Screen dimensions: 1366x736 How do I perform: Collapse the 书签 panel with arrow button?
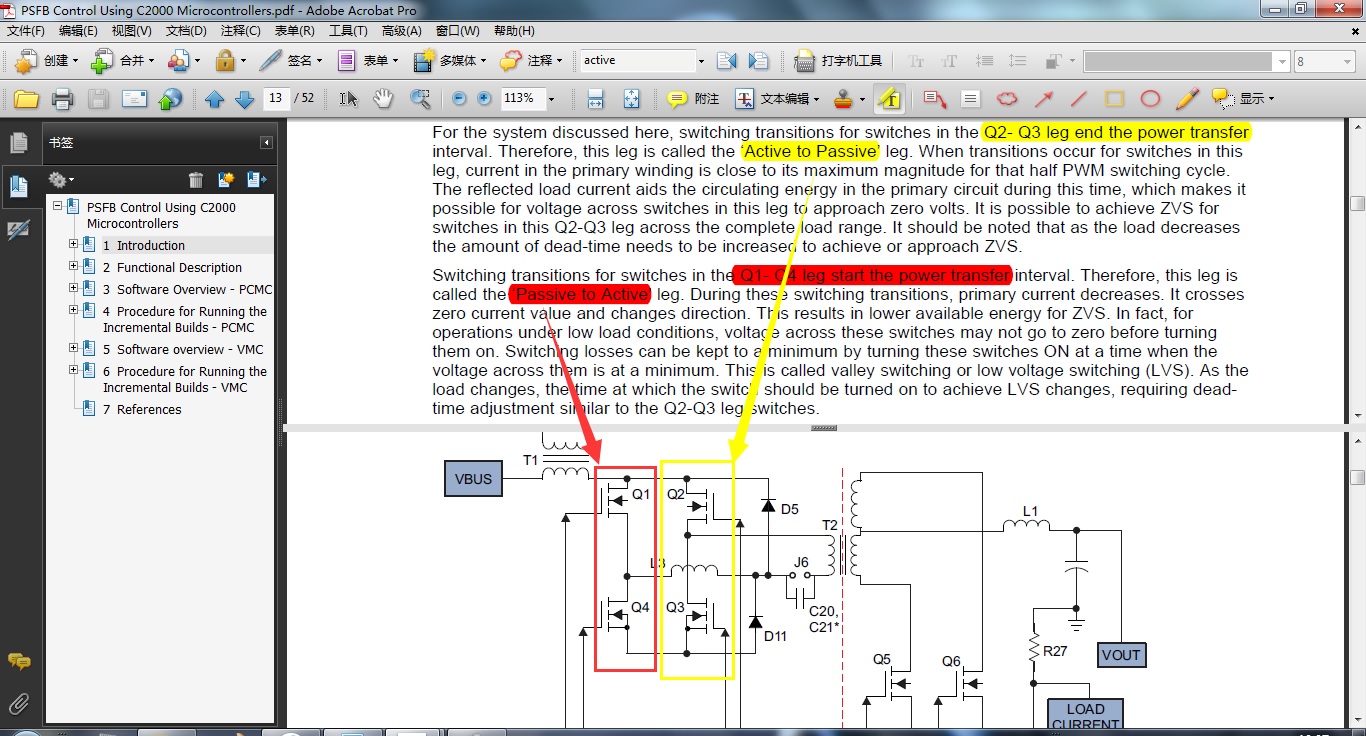pyautogui.click(x=266, y=142)
